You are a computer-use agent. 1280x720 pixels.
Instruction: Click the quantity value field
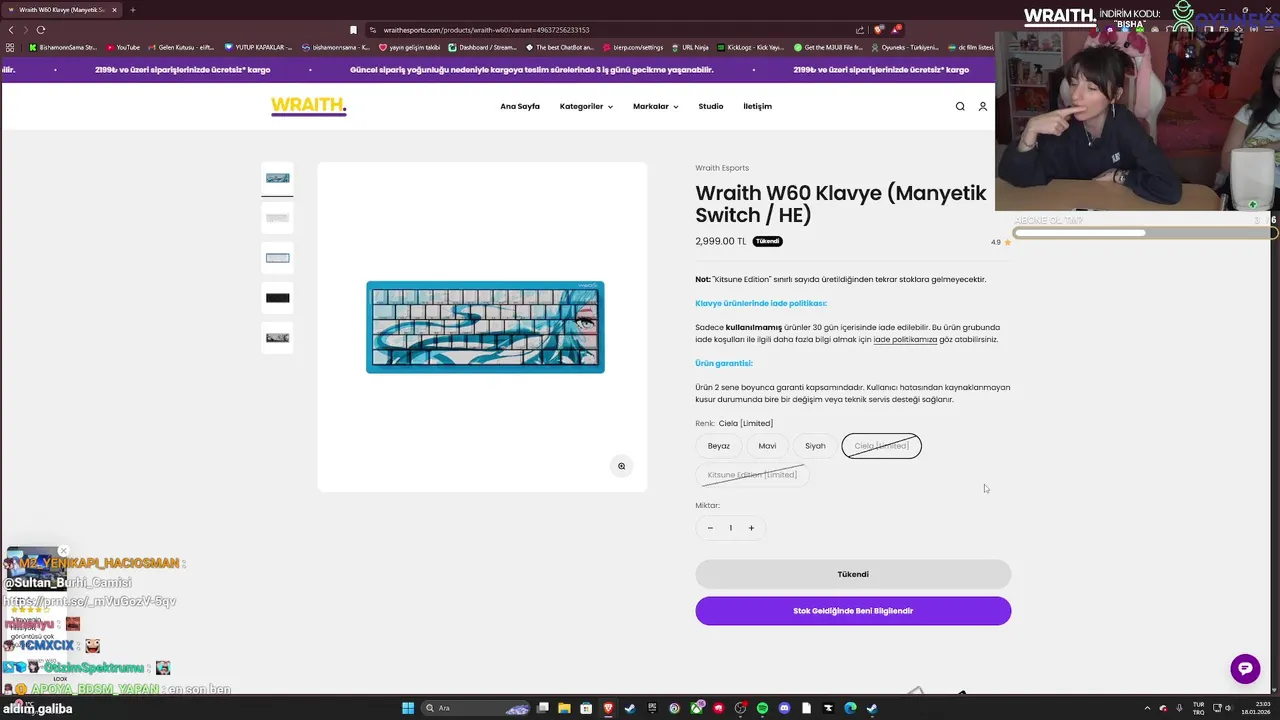(x=730, y=528)
